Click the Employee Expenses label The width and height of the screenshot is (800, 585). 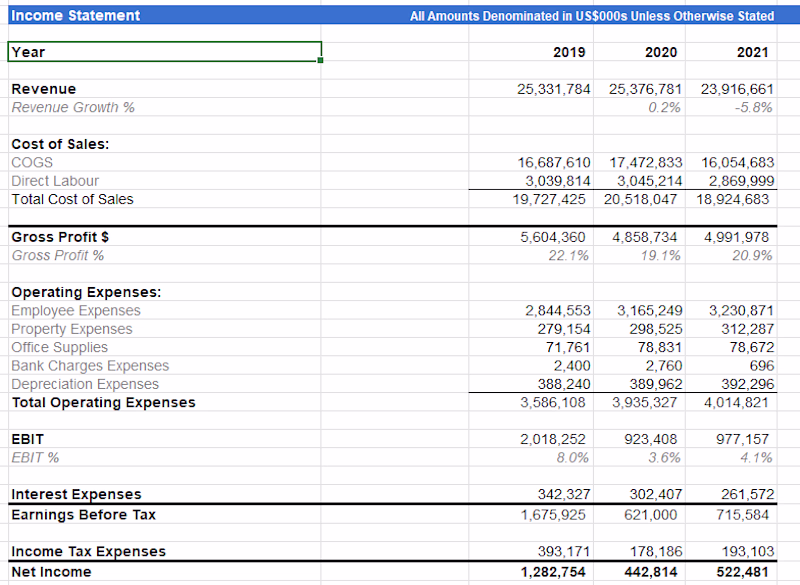tap(76, 311)
